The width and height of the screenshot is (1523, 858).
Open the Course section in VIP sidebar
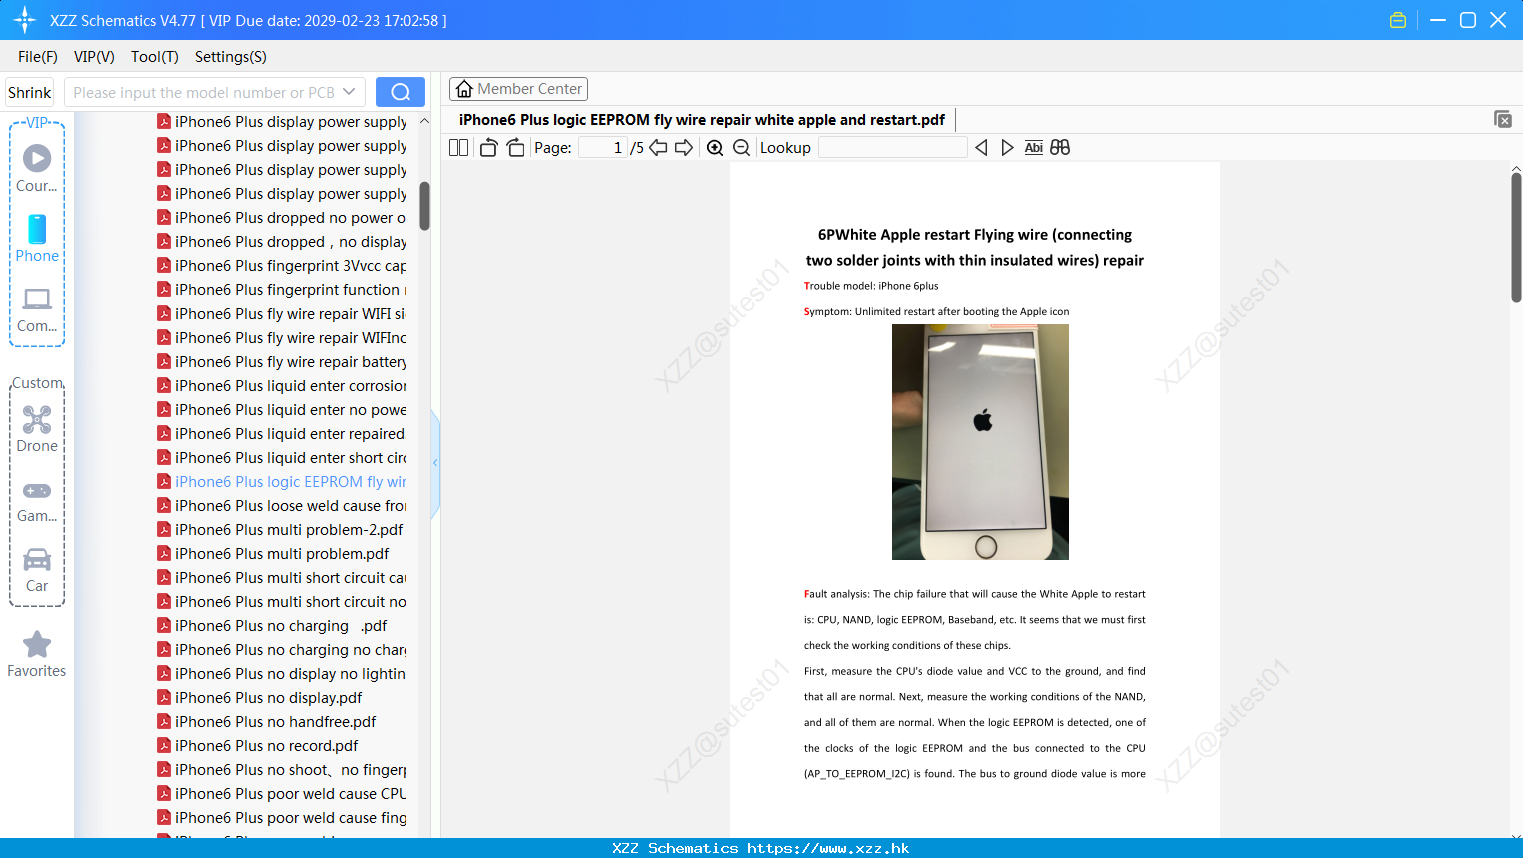(x=37, y=168)
